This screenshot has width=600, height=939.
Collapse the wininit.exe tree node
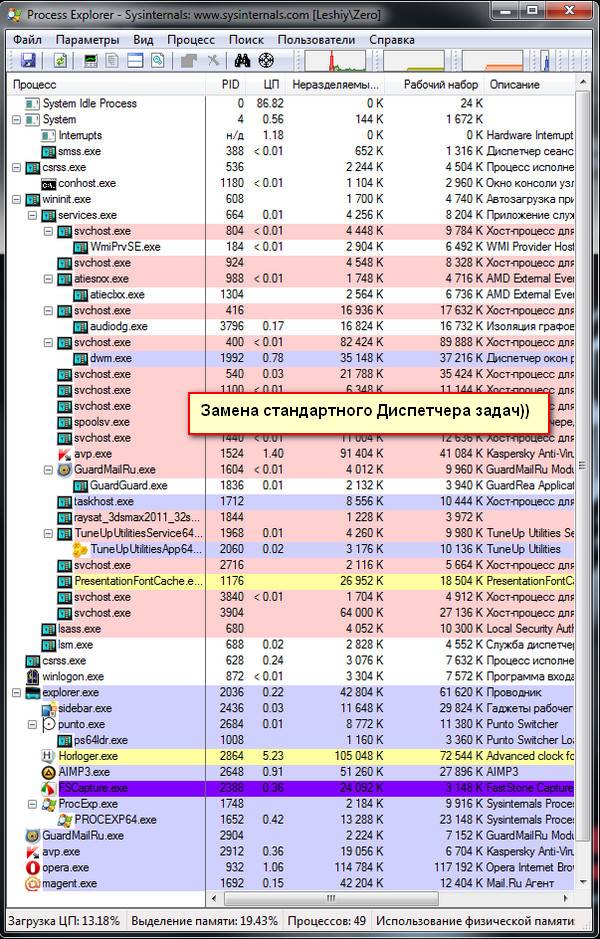point(17,199)
